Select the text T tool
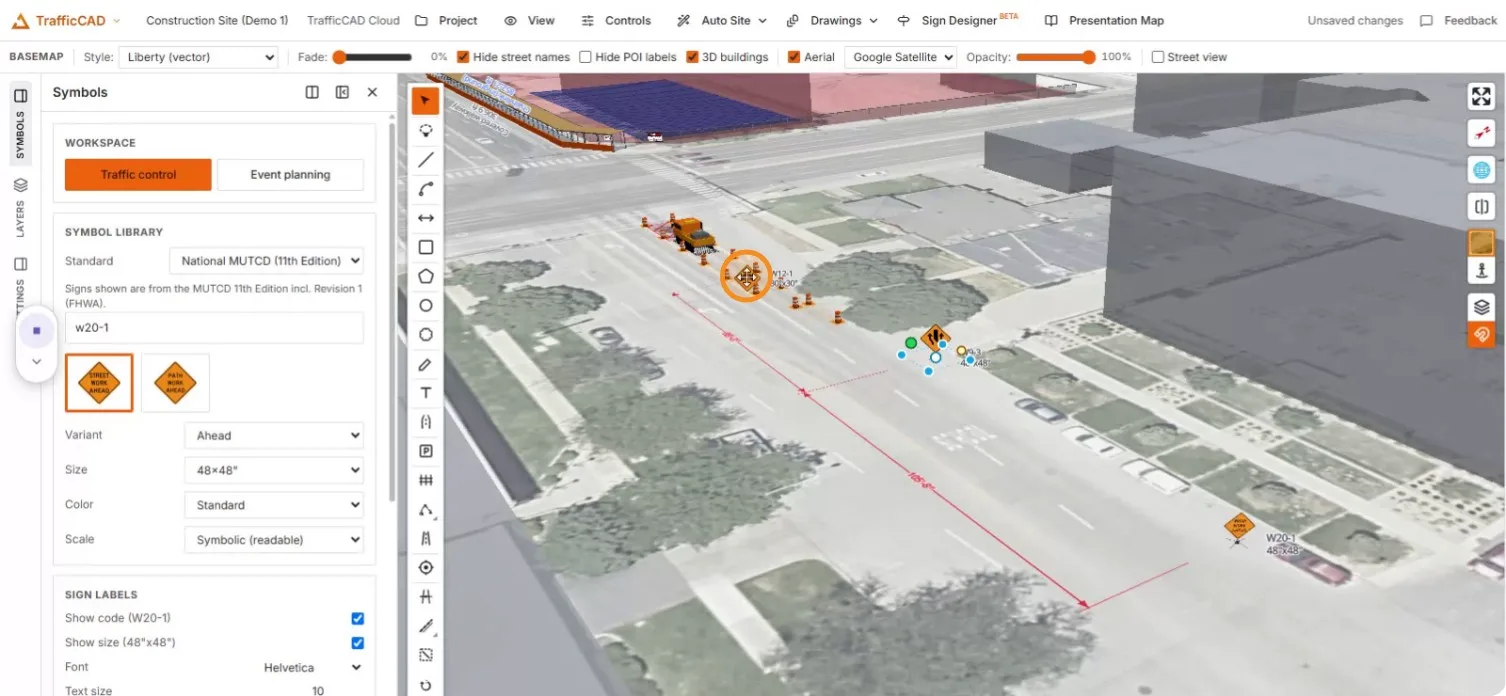1506x696 pixels. tap(426, 393)
